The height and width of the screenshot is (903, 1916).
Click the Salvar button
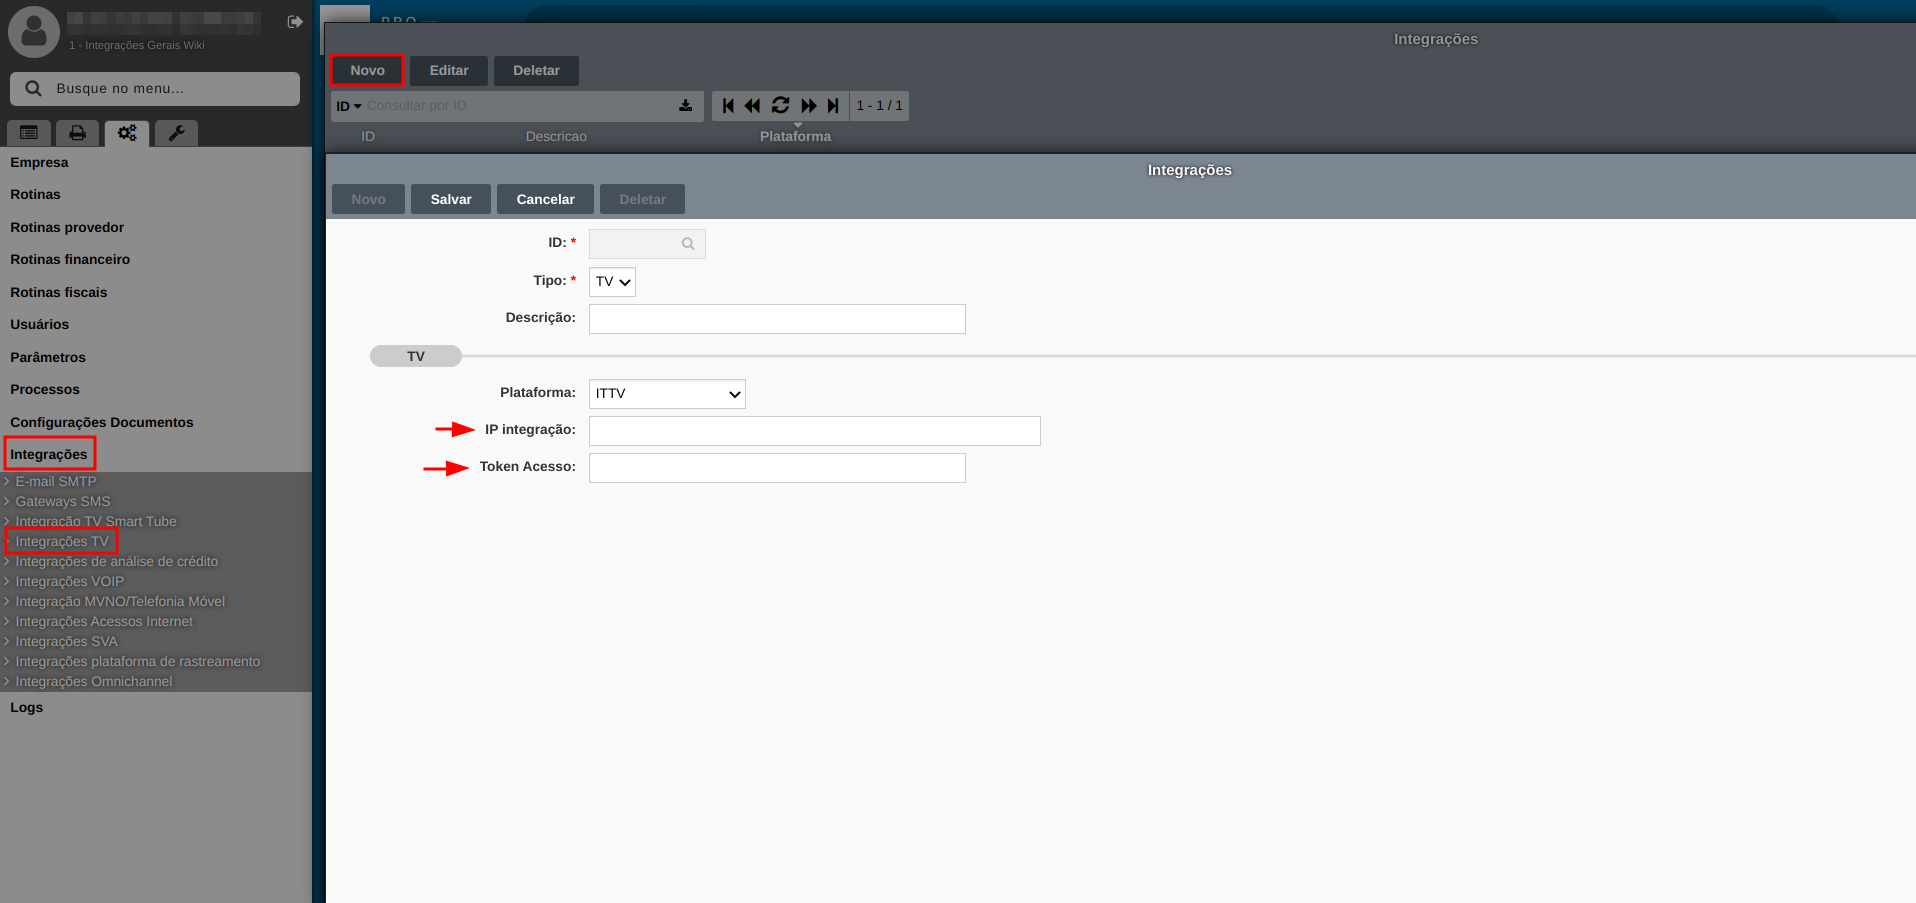coord(451,199)
